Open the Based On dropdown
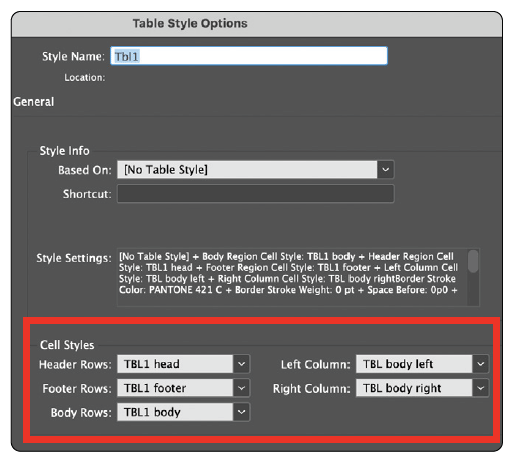Image resolution: width=516 pixels, height=466 pixels. click(255, 170)
